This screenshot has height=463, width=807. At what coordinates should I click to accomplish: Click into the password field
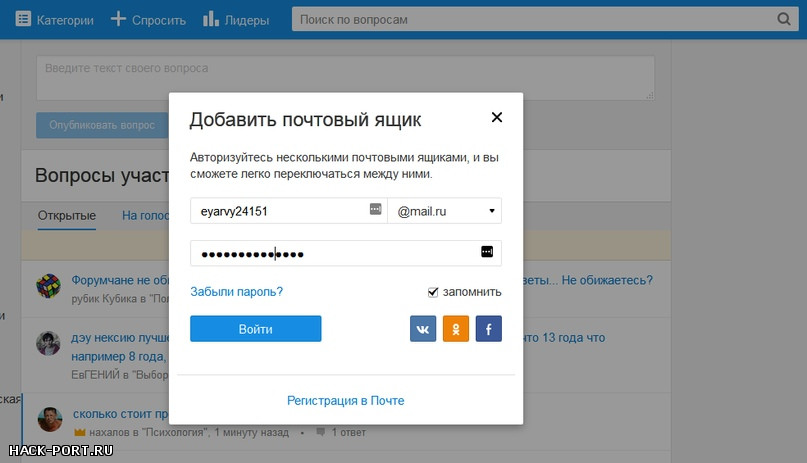pyautogui.click(x=346, y=253)
